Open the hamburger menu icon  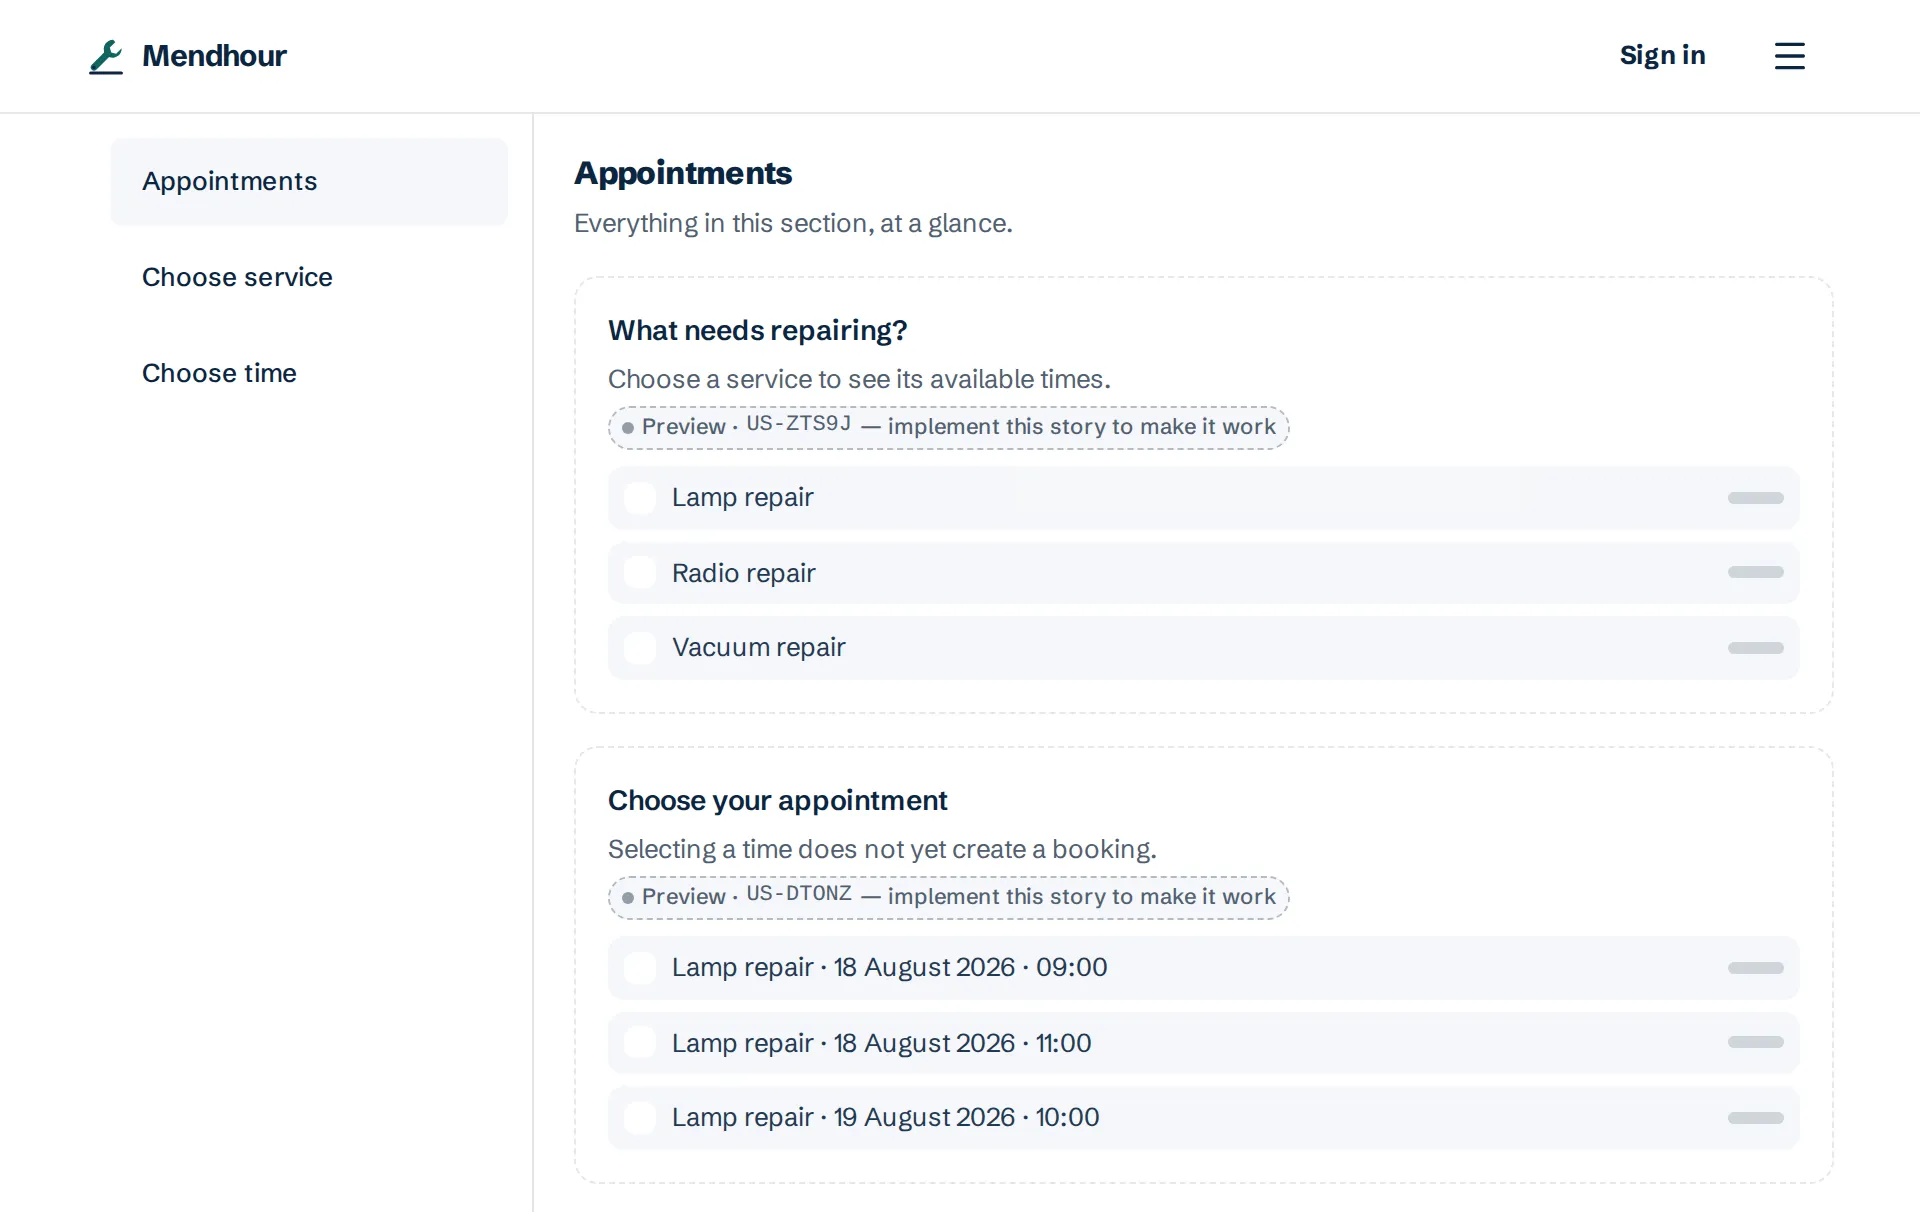1789,56
